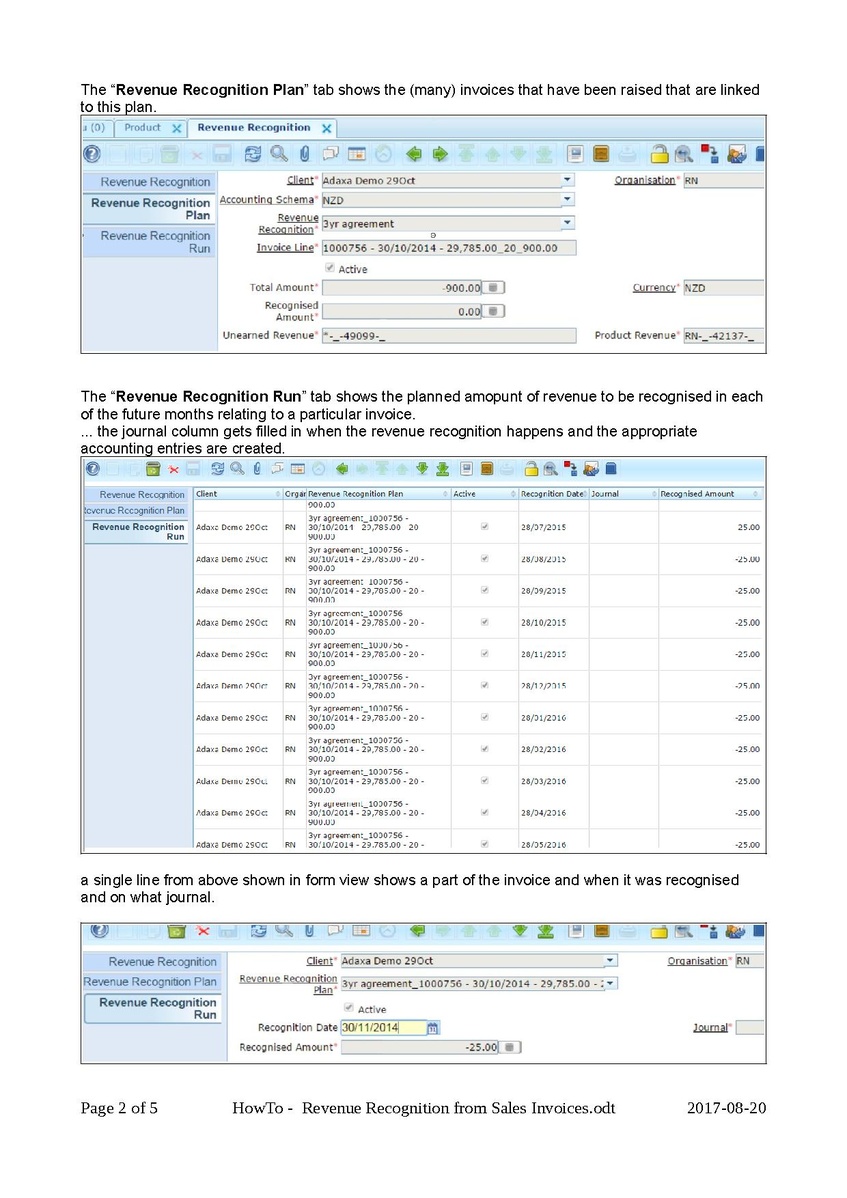Toggle the Active checkbox in the Plan form
This screenshot has width=847, height=1198.
(x=330, y=269)
